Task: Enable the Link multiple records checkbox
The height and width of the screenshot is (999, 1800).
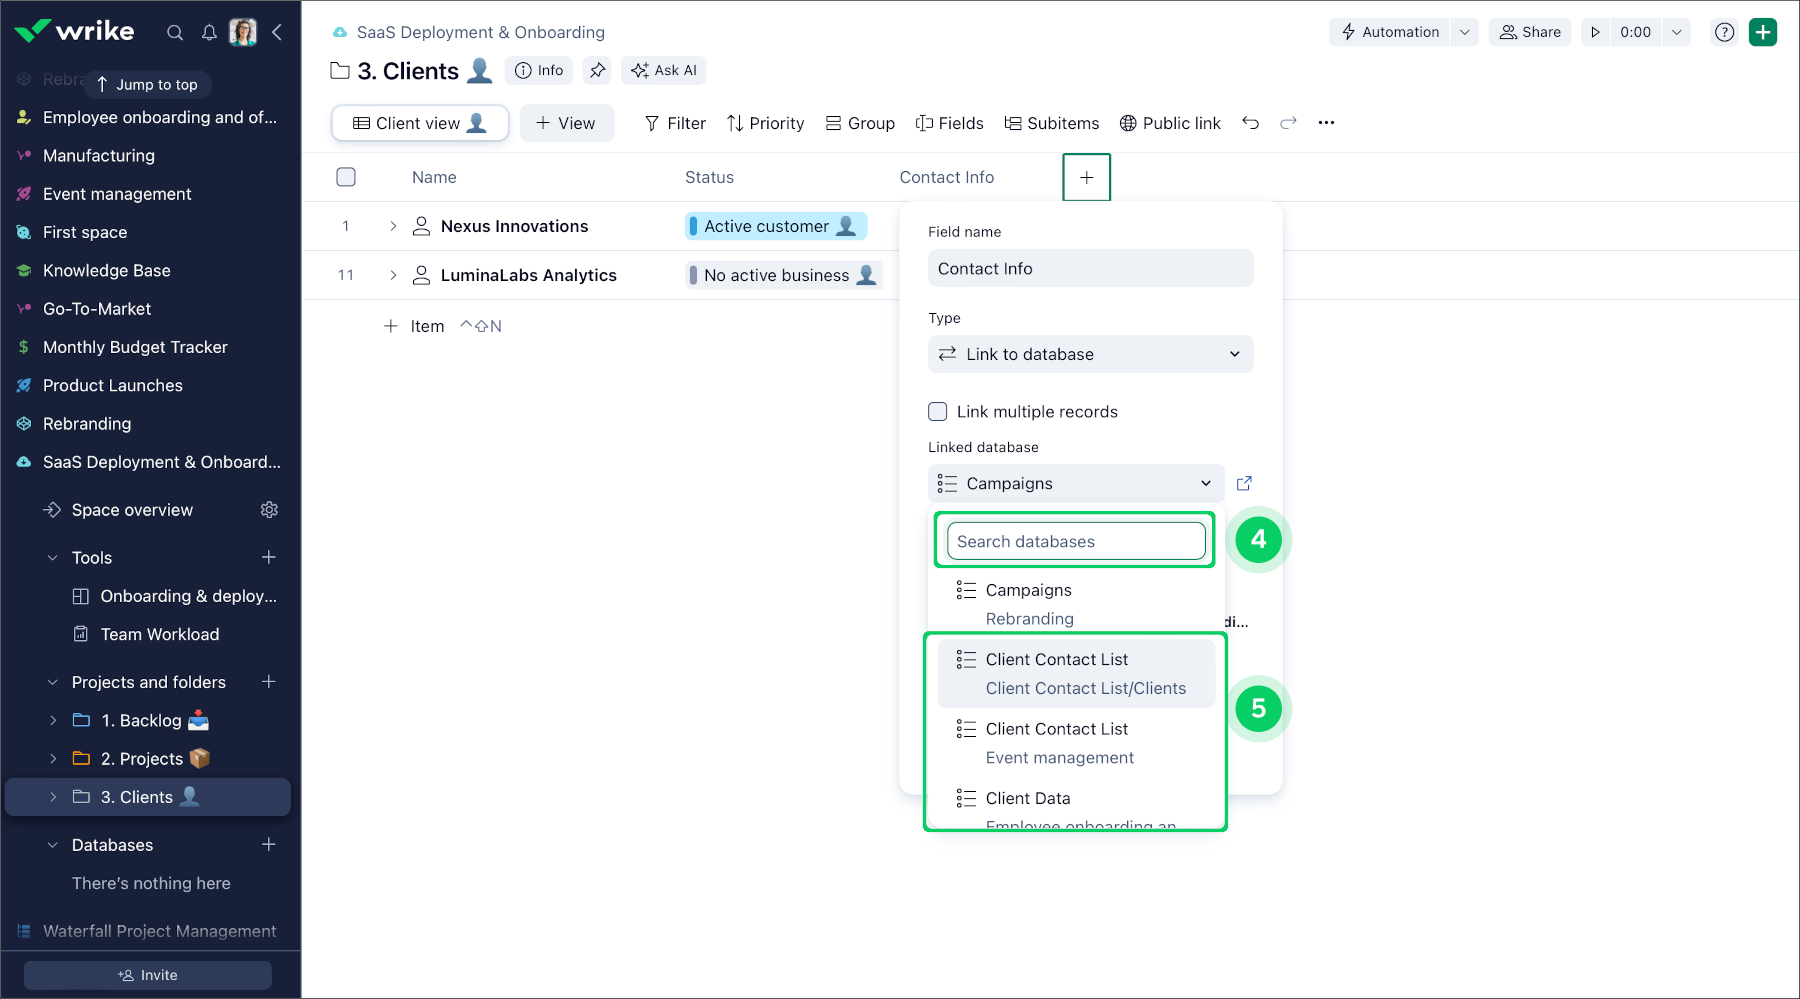Action: 937,411
